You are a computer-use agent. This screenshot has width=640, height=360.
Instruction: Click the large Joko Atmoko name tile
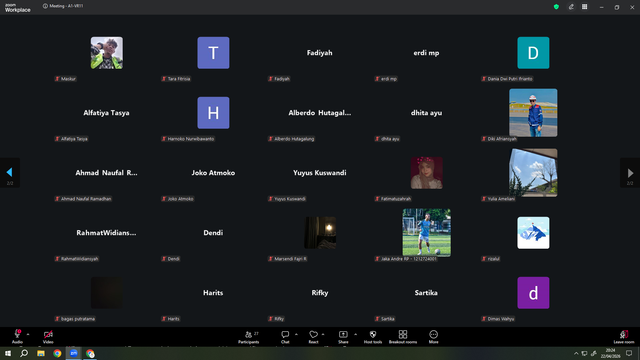tap(213, 173)
